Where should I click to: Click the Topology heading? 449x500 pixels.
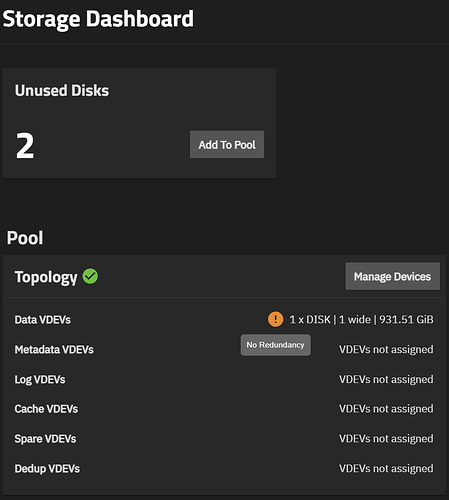tap(46, 277)
